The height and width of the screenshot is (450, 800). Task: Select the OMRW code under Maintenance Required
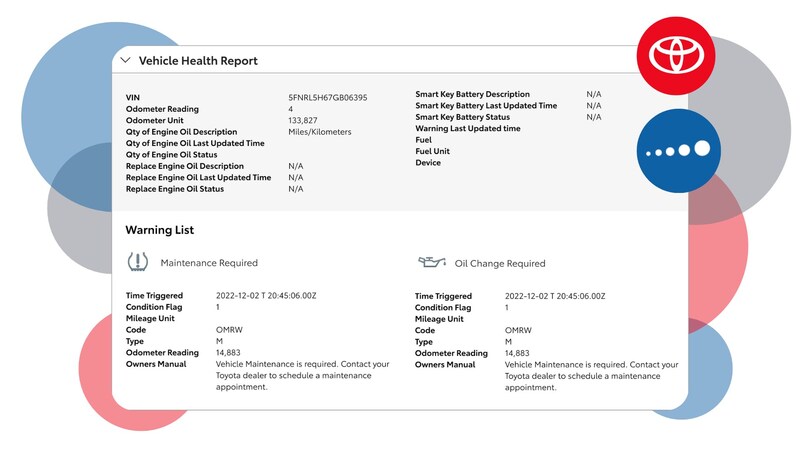[x=228, y=330]
